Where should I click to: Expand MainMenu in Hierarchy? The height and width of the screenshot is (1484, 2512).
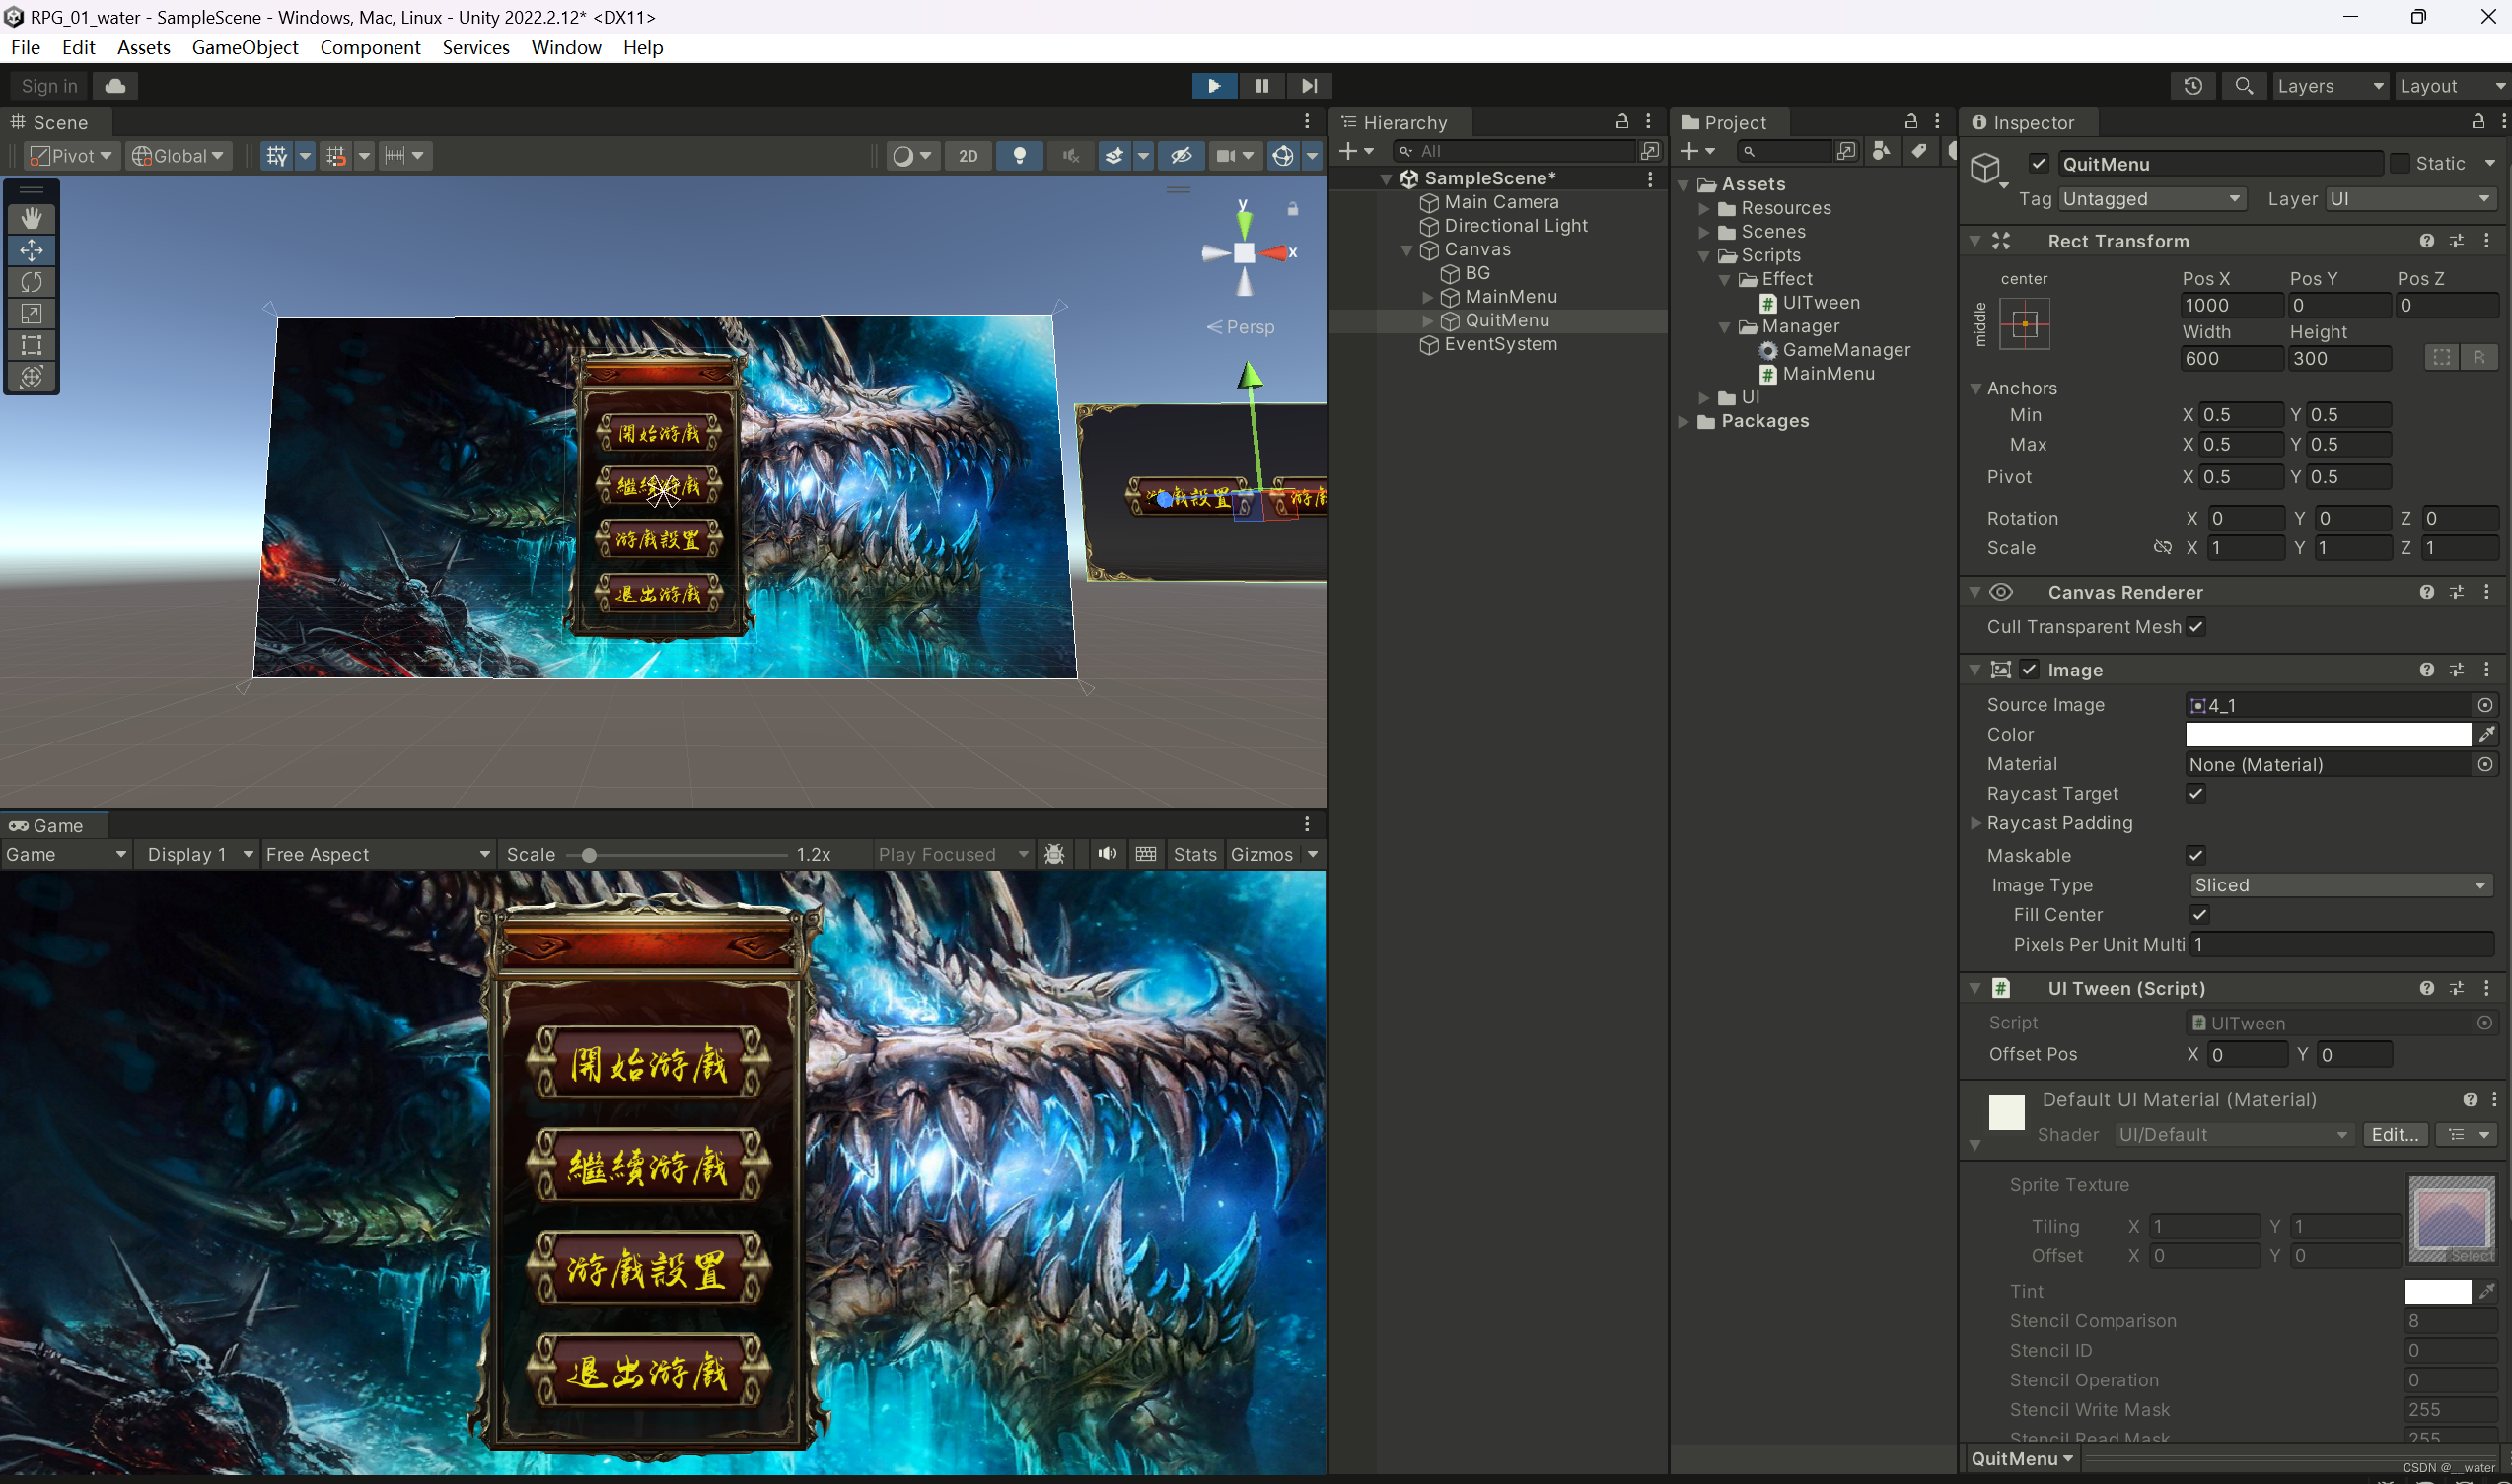click(x=1428, y=297)
